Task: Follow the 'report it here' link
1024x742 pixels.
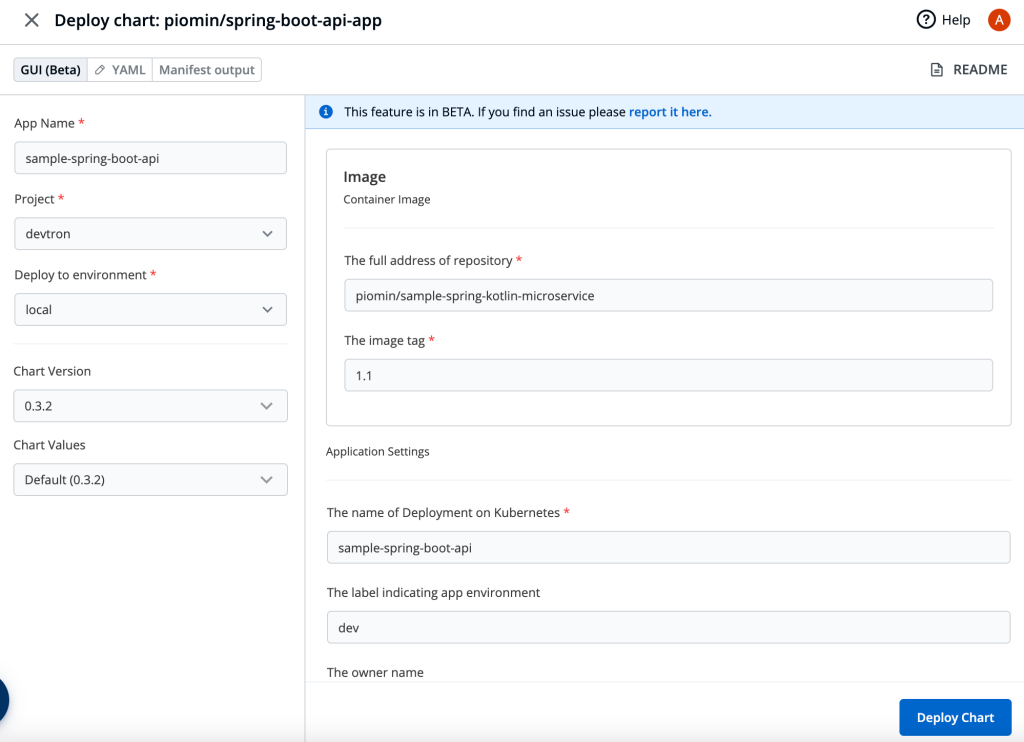Action: 670,112
